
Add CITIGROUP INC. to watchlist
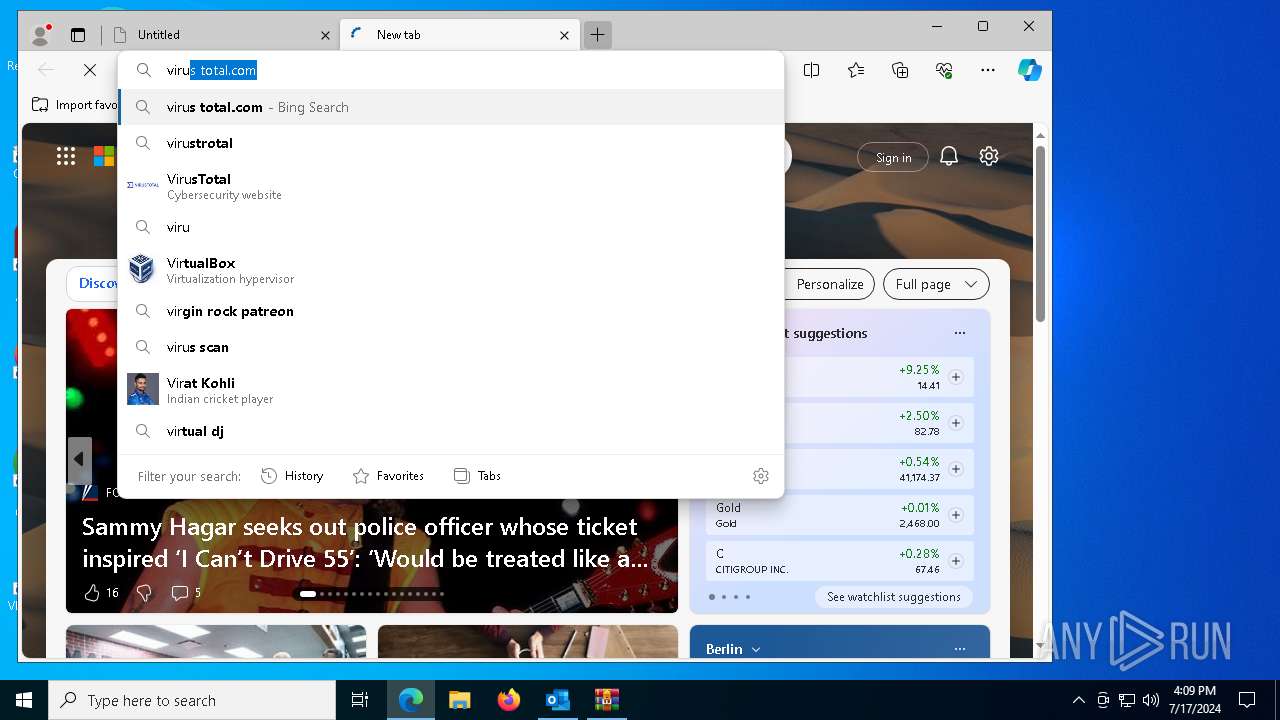tap(956, 561)
